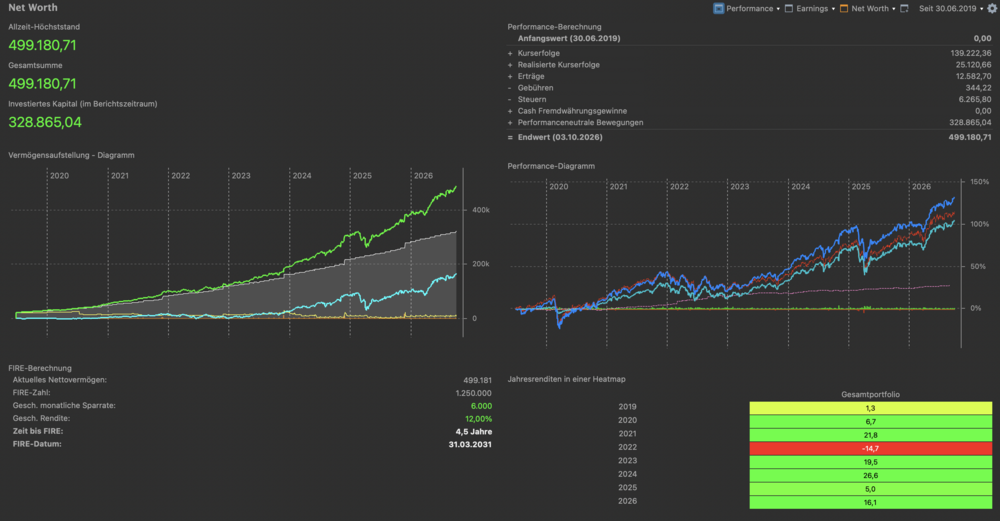Screen dimensions: 1000x521
Task: Click the Kurserfolge value 139.222,36
Action: click(971, 54)
